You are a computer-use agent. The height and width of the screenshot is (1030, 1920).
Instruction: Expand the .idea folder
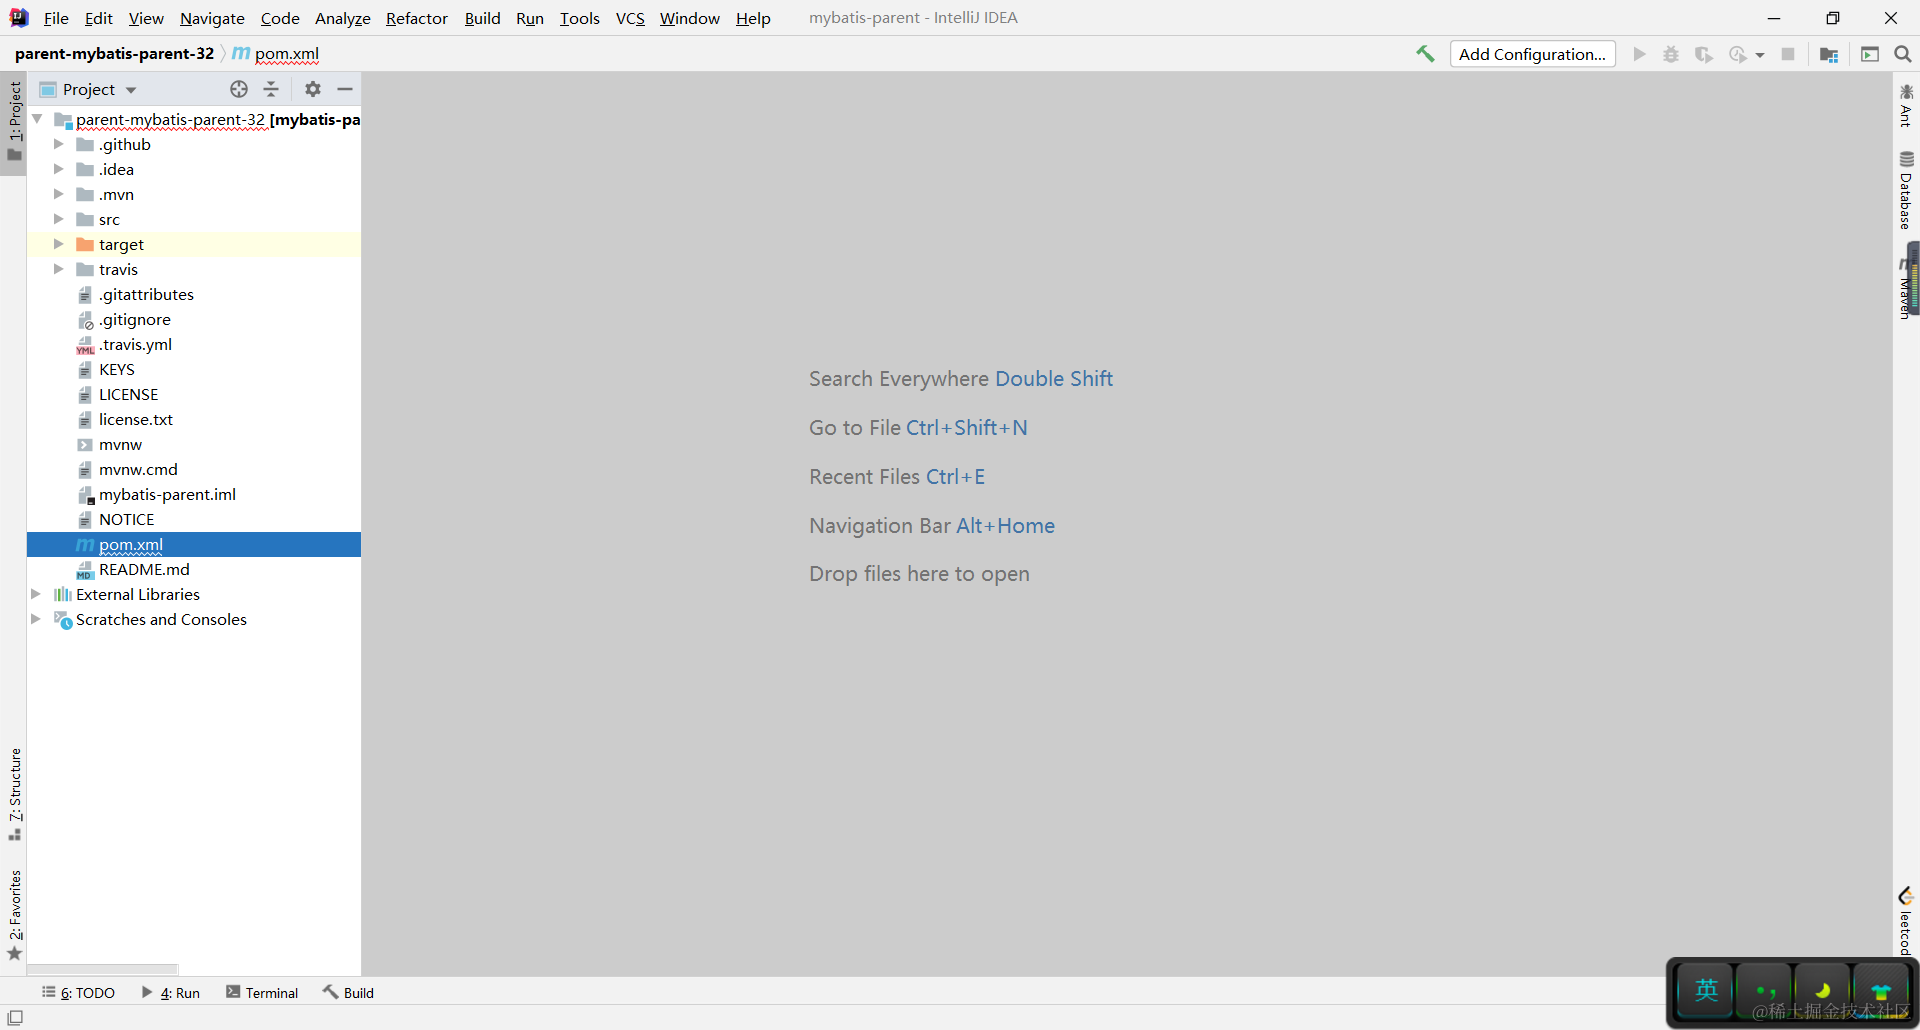[58, 169]
